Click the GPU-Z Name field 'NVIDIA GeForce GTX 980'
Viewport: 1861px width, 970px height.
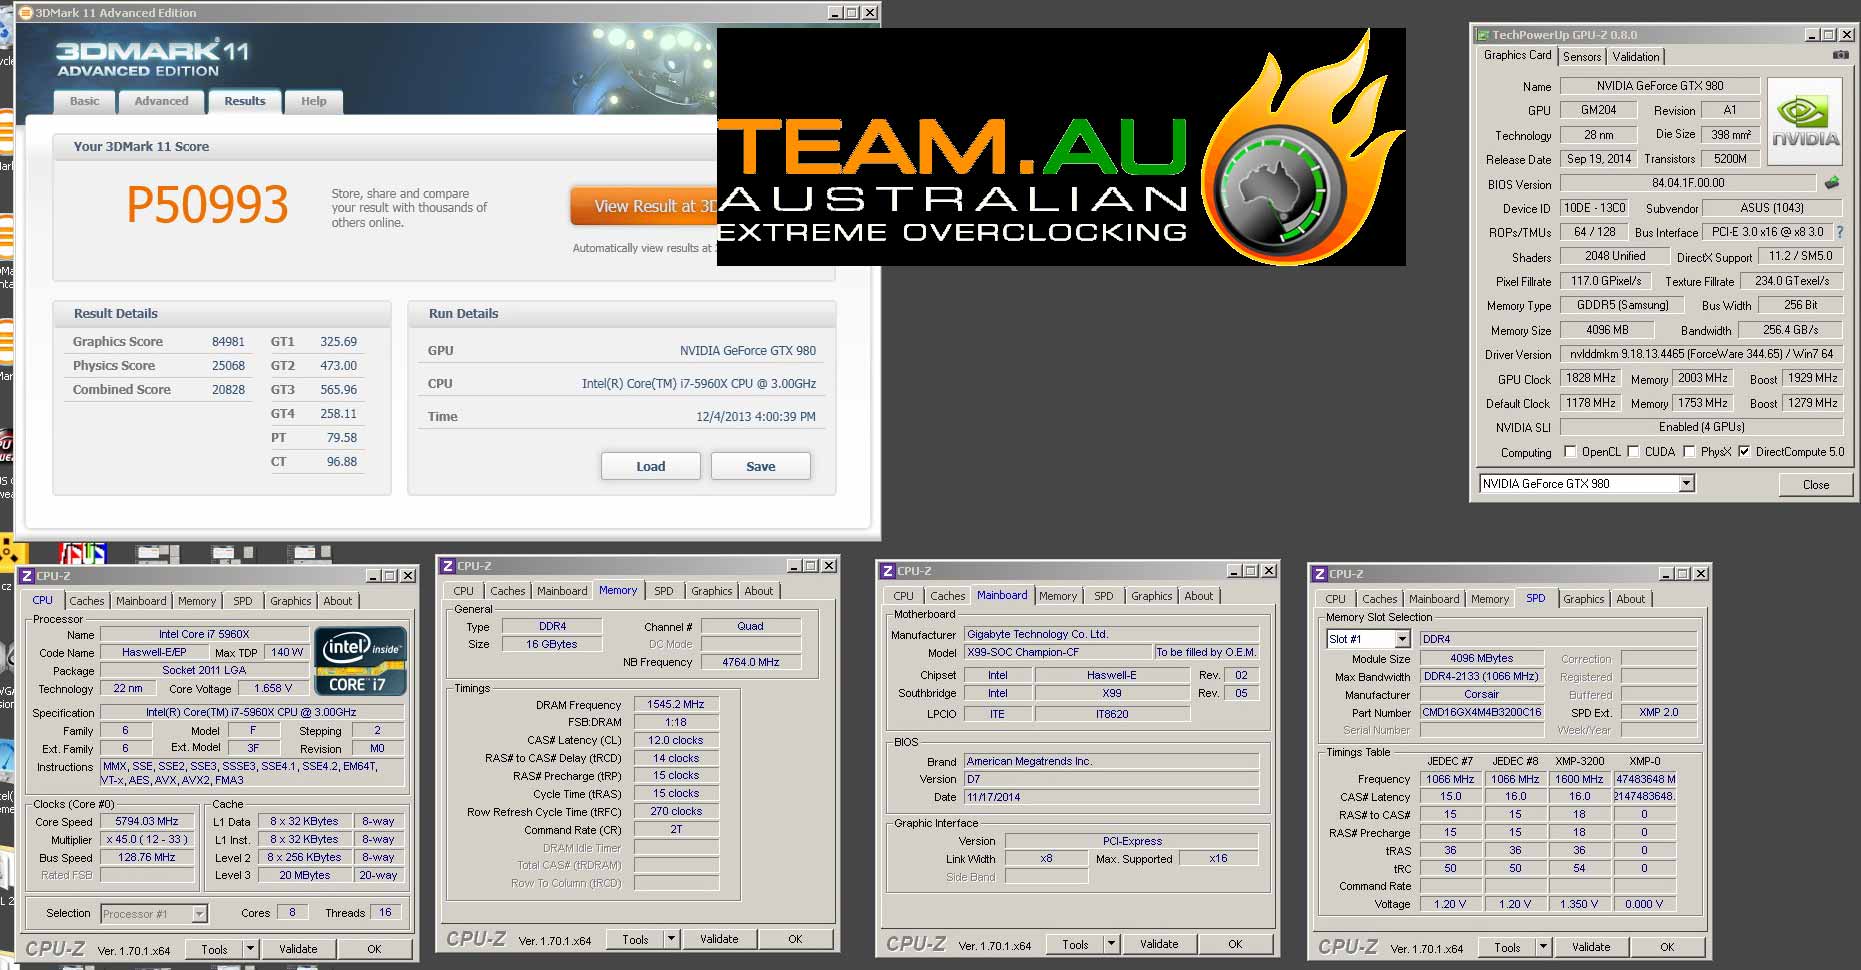pos(1659,86)
